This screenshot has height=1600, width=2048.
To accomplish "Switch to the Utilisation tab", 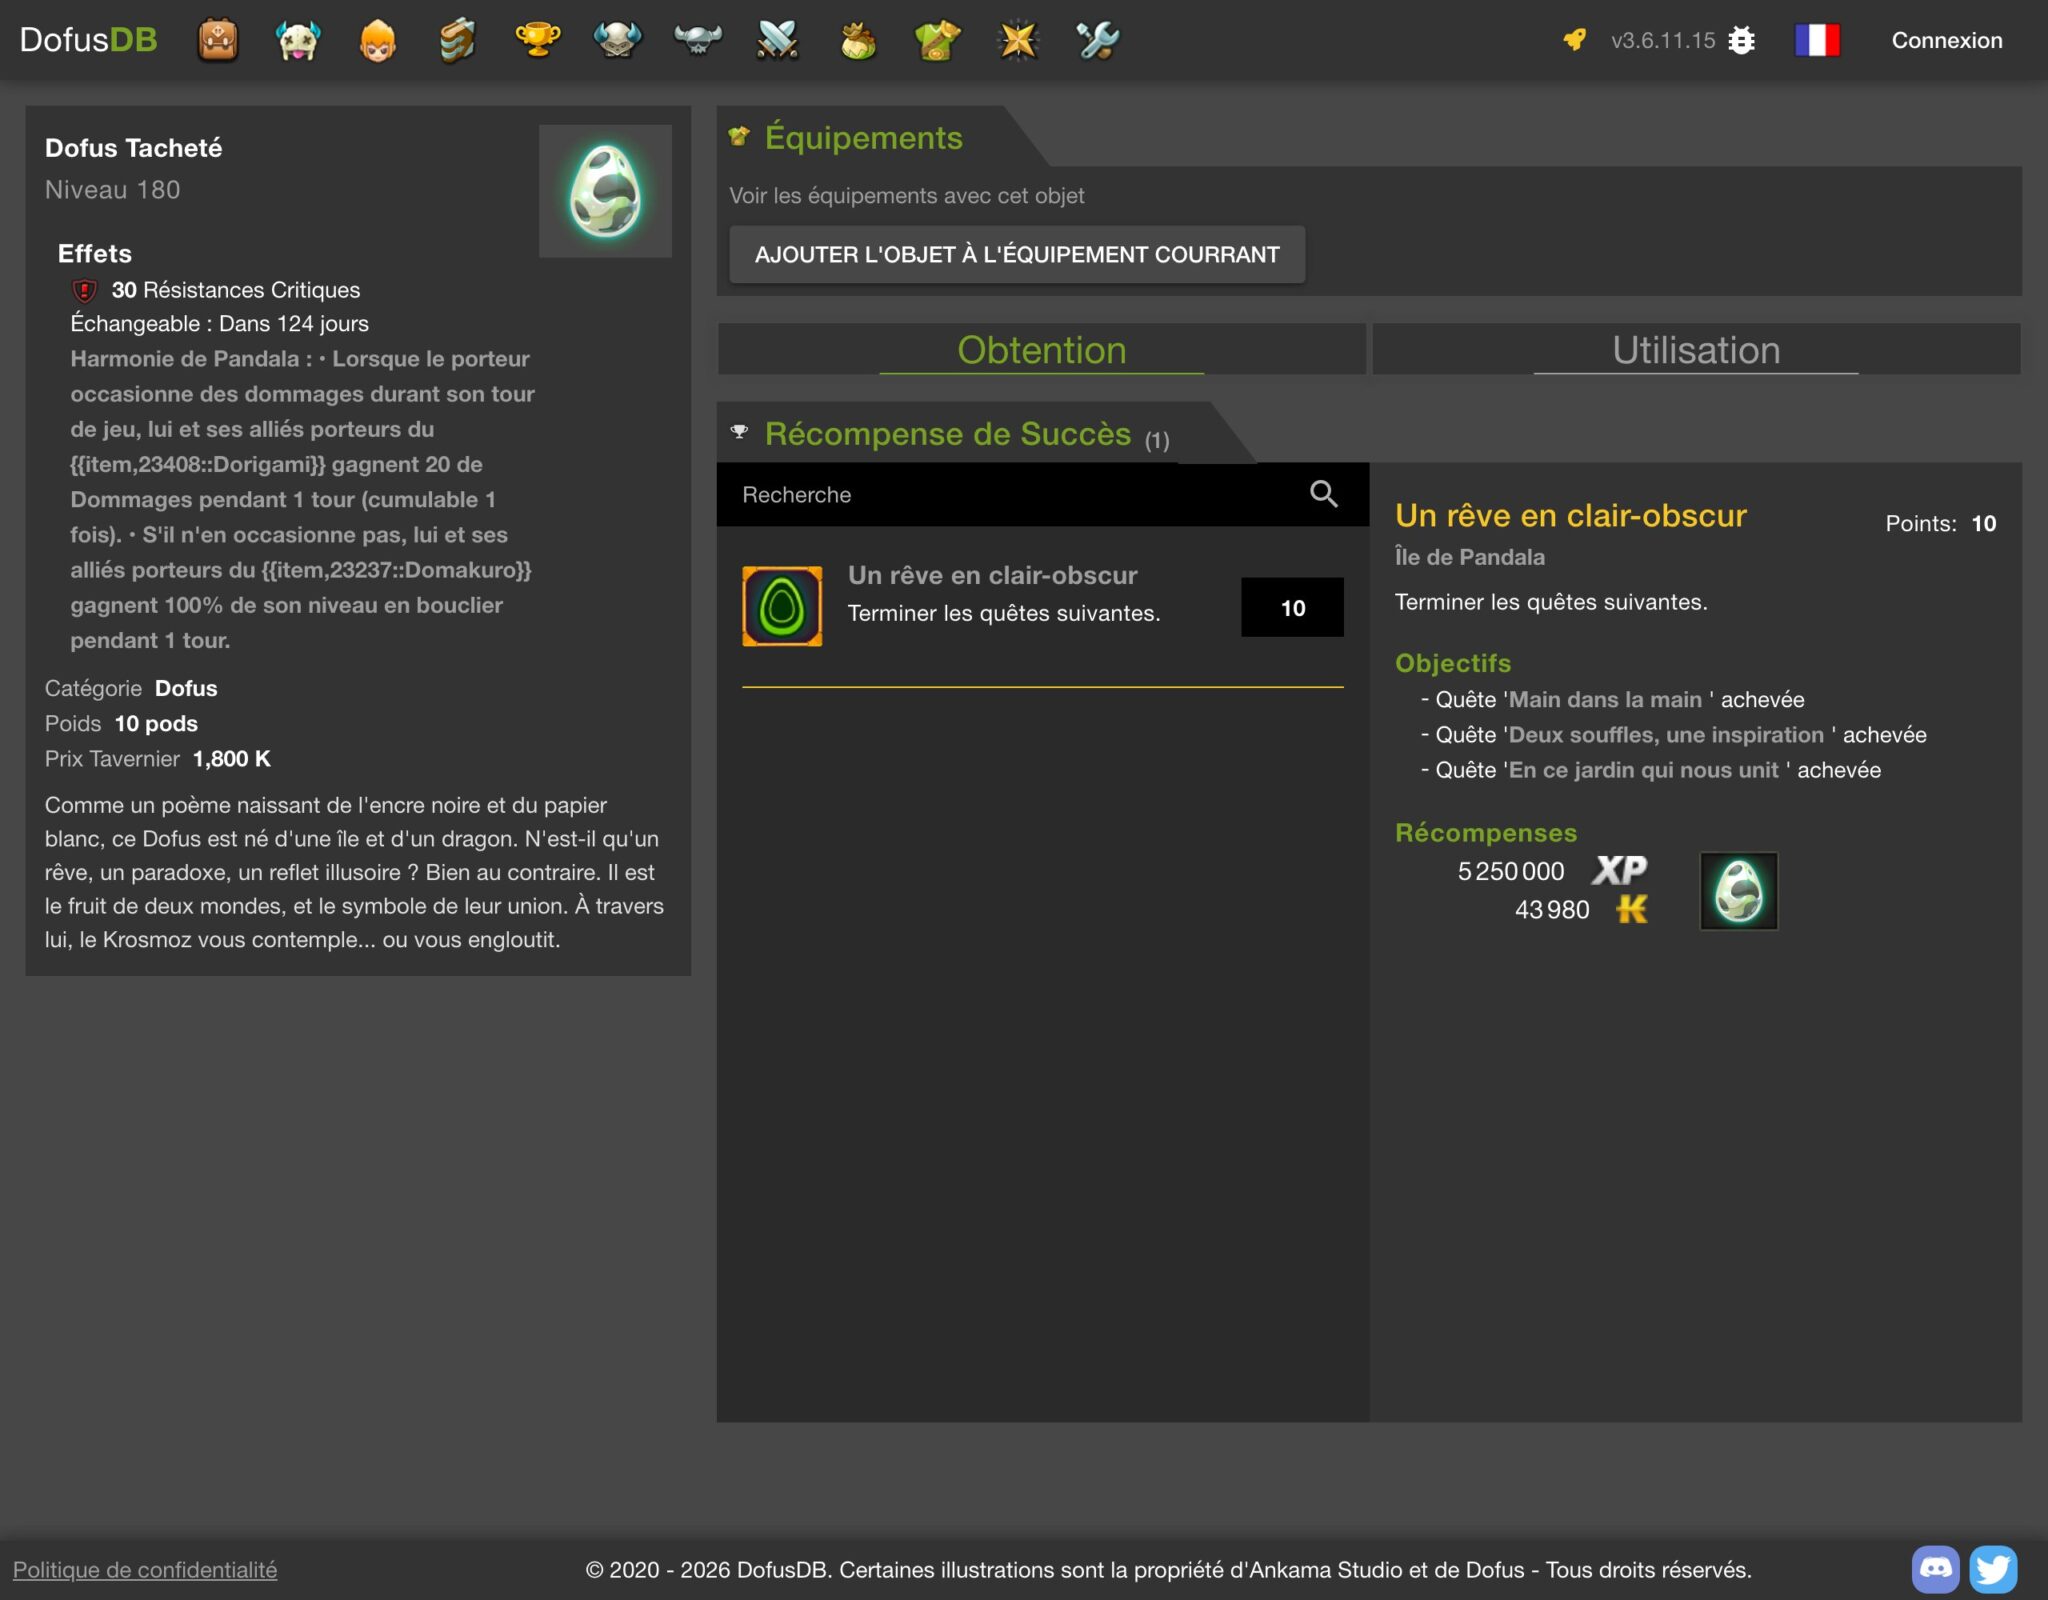I will (1696, 349).
